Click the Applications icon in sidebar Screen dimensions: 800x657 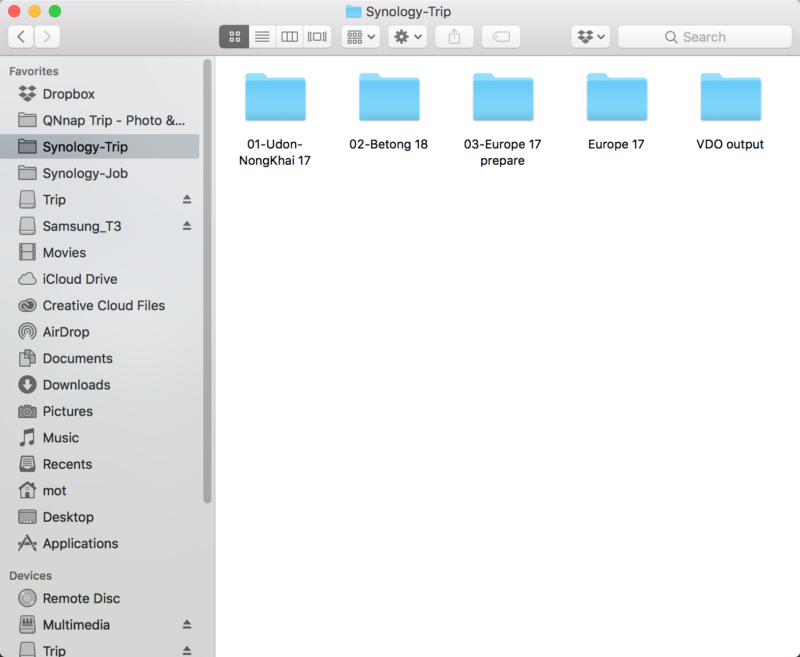point(27,543)
